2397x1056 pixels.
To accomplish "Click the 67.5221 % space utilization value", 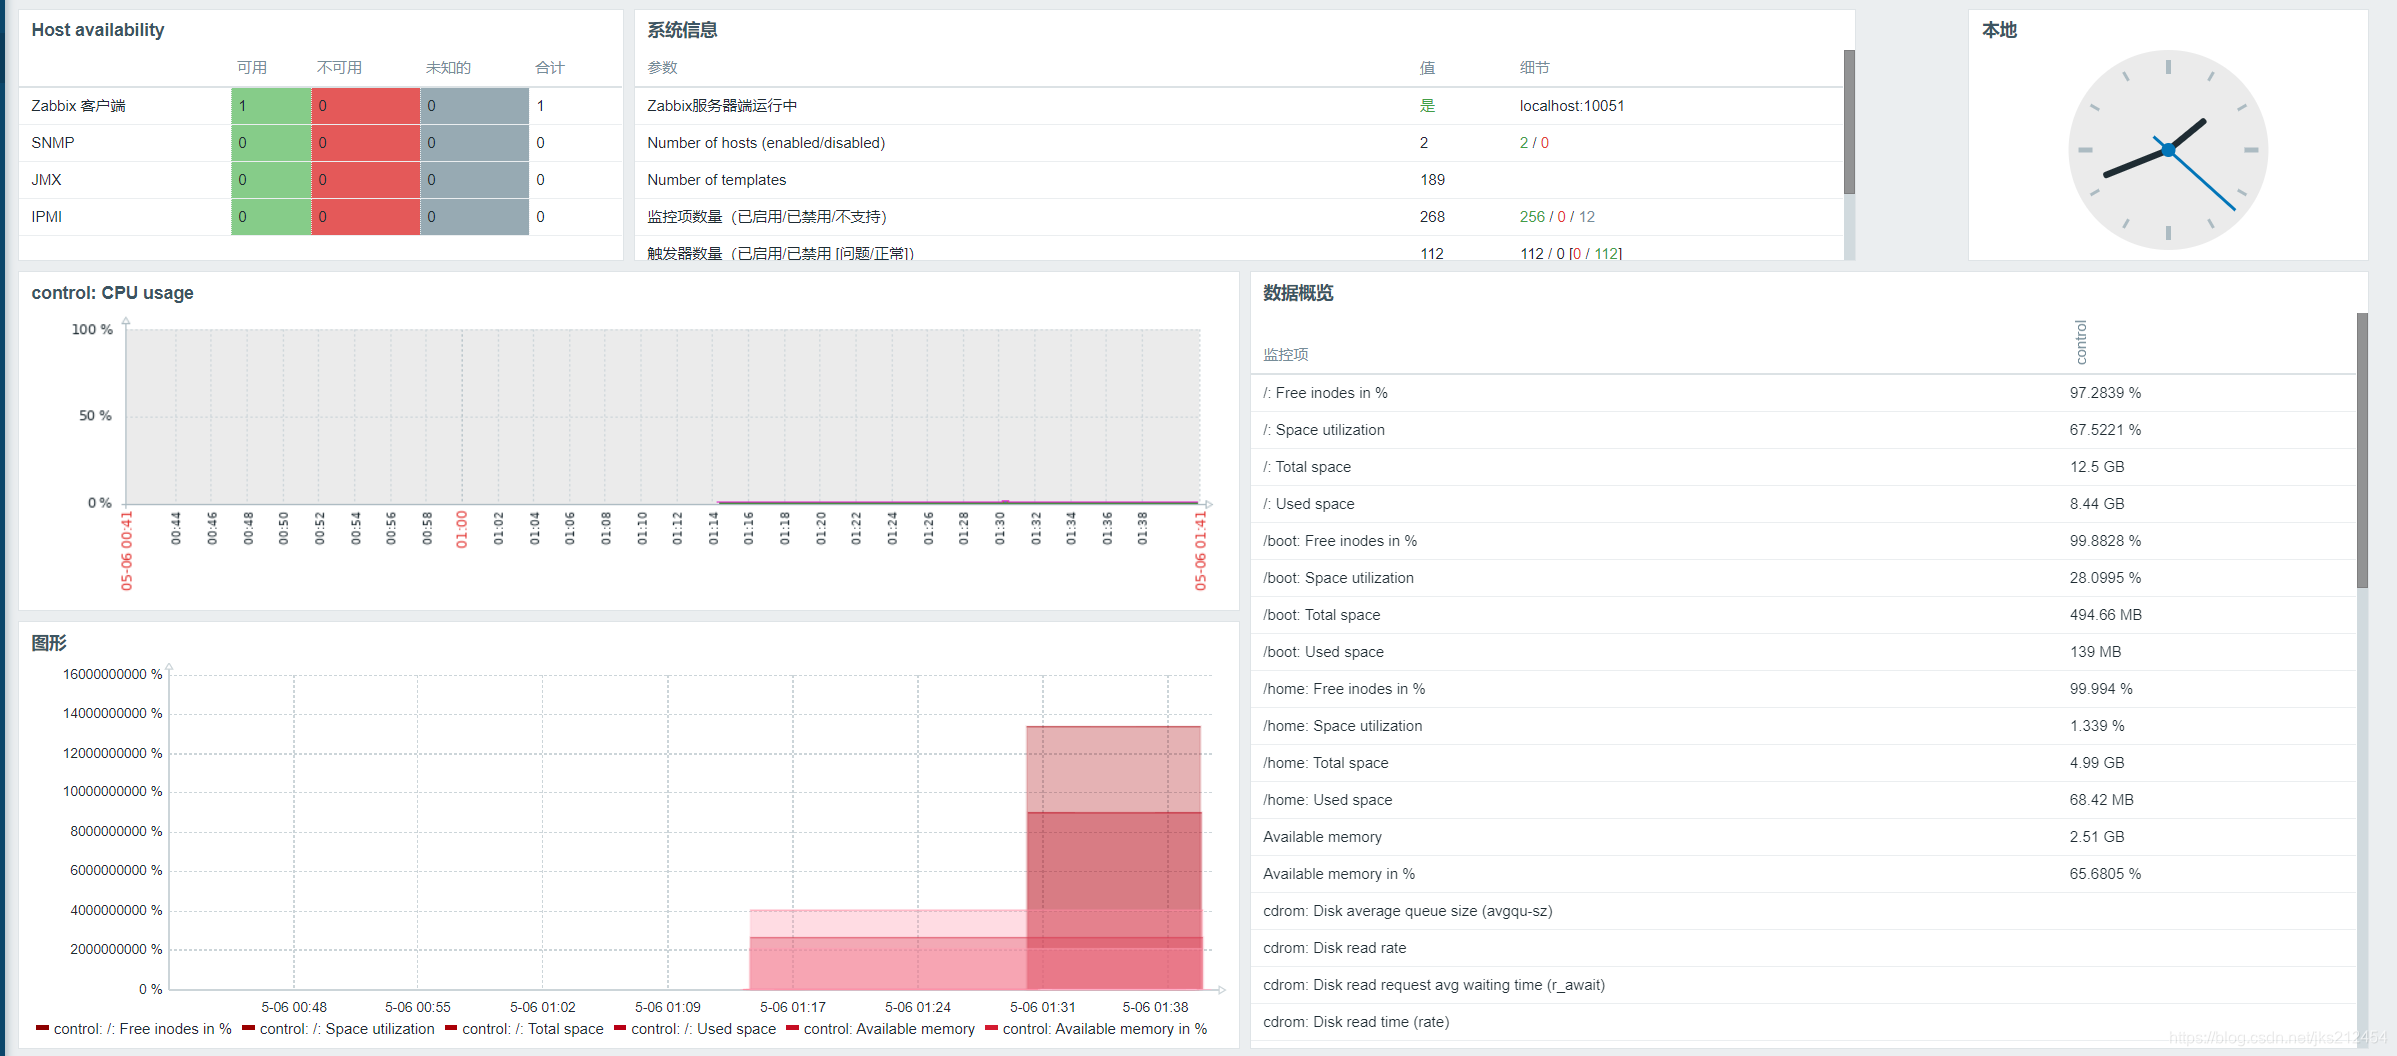I will [x=2105, y=430].
